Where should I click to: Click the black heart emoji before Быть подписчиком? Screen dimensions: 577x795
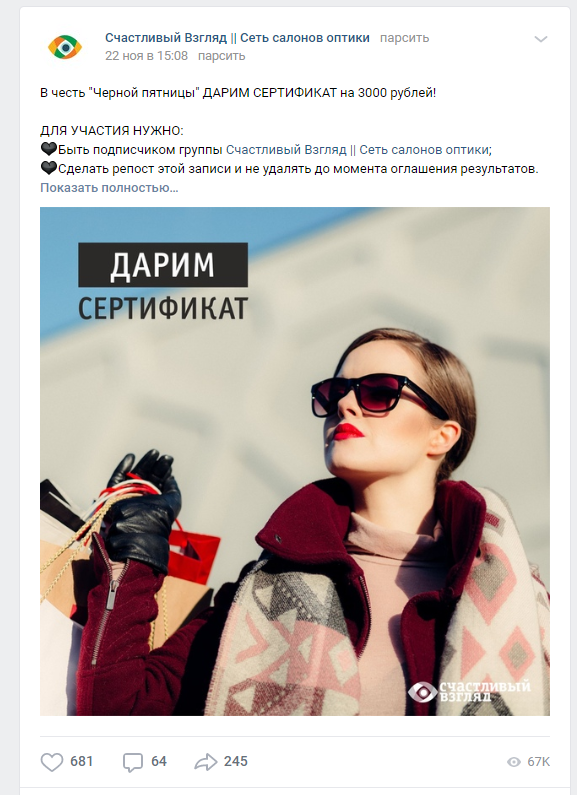(x=49, y=149)
